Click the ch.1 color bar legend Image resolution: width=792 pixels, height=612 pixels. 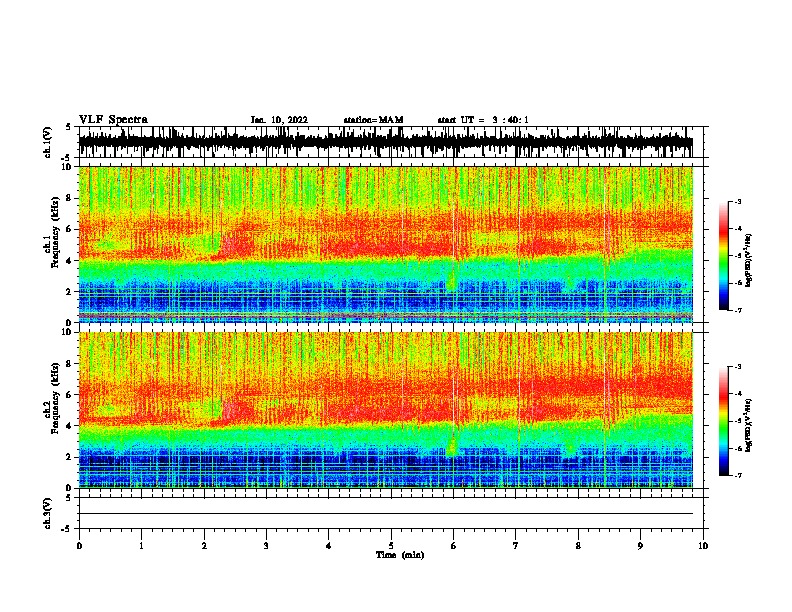[x=724, y=256]
